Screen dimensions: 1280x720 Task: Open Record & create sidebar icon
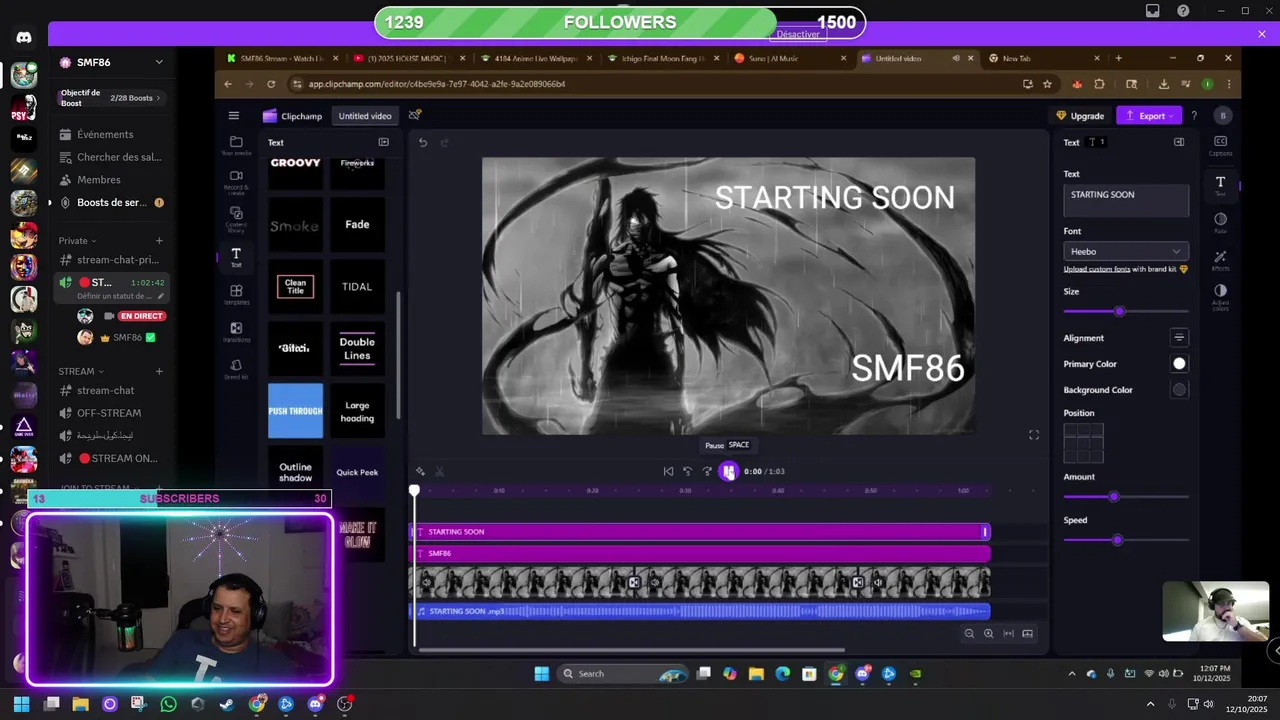[236, 180]
